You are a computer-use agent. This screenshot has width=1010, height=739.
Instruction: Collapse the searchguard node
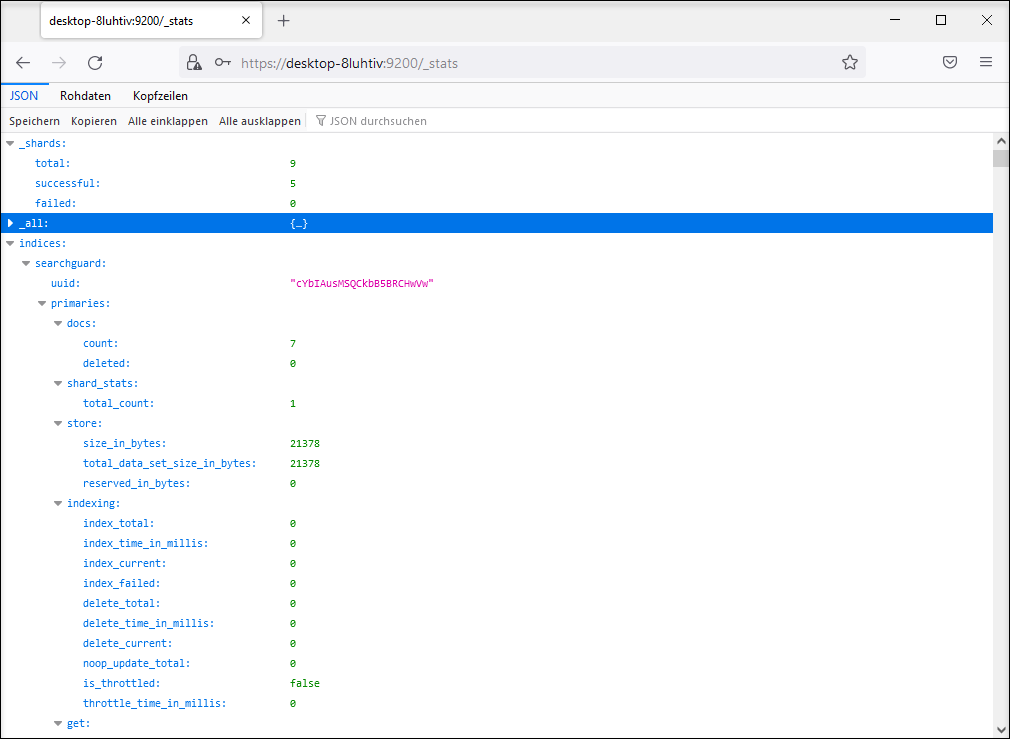tap(26, 264)
